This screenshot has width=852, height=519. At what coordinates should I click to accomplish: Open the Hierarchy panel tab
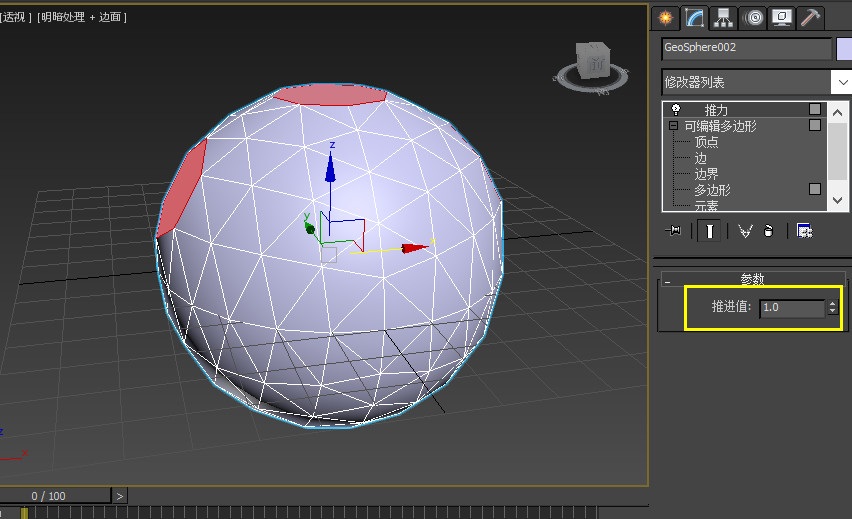[723, 17]
